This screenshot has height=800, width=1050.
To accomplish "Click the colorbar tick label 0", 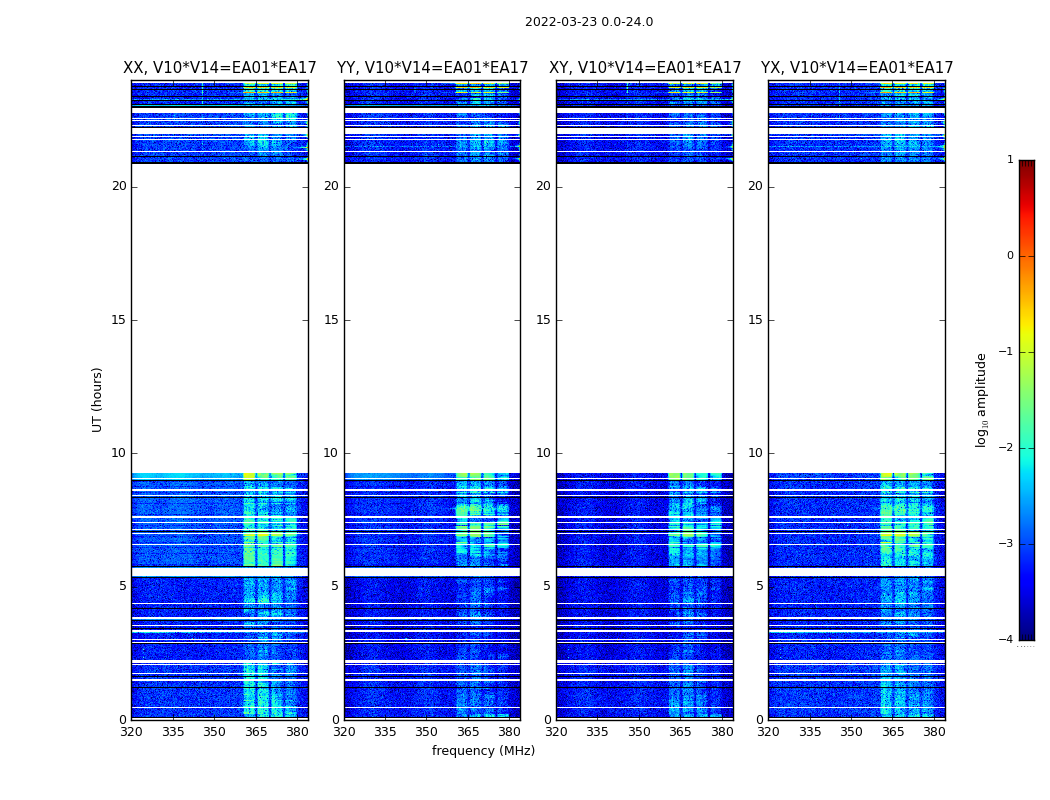I will tap(1010, 256).
